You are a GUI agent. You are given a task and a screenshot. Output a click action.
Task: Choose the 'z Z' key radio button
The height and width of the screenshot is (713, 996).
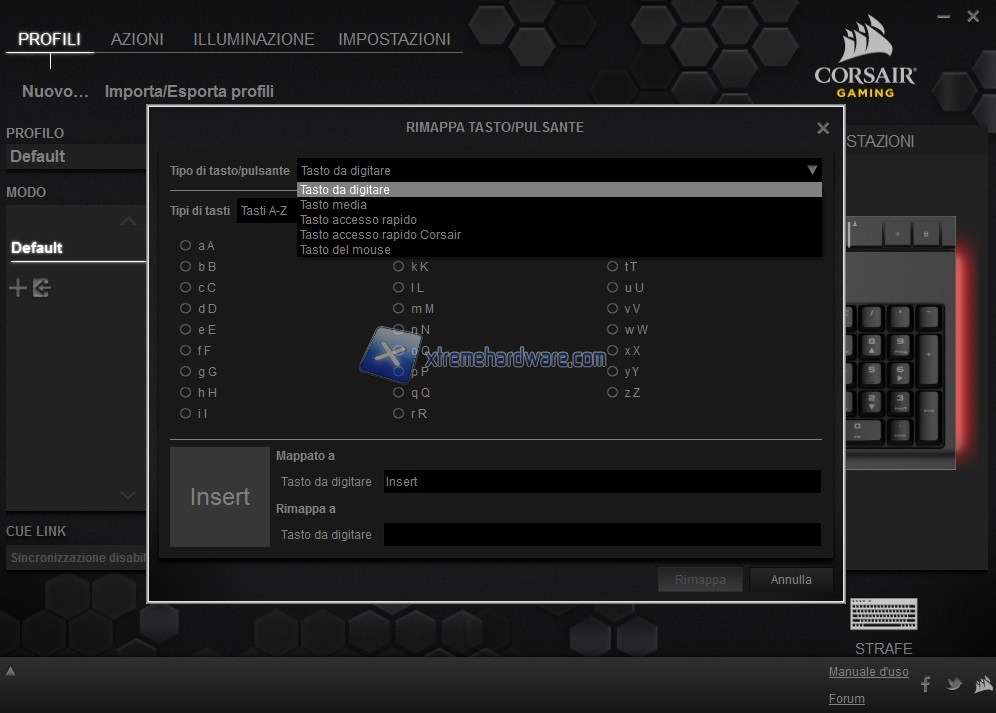point(613,393)
